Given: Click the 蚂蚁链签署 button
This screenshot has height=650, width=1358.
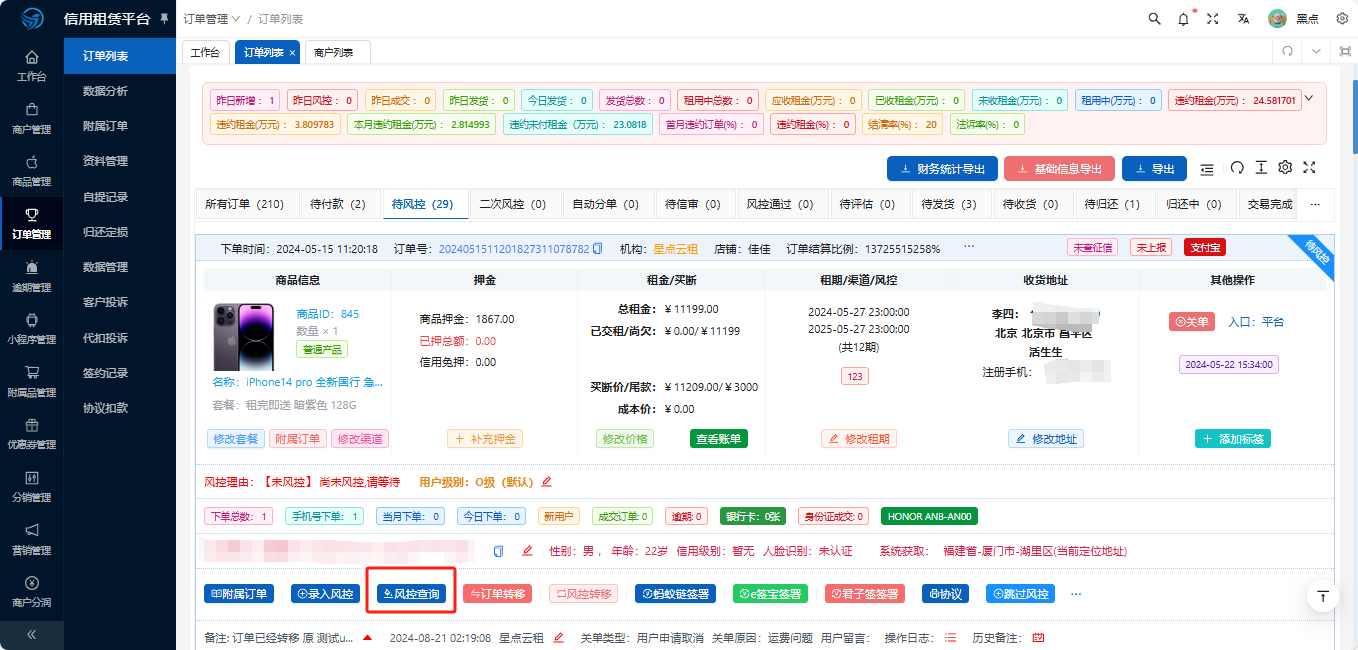Looking at the screenshot, I should (x=676, y=594).
